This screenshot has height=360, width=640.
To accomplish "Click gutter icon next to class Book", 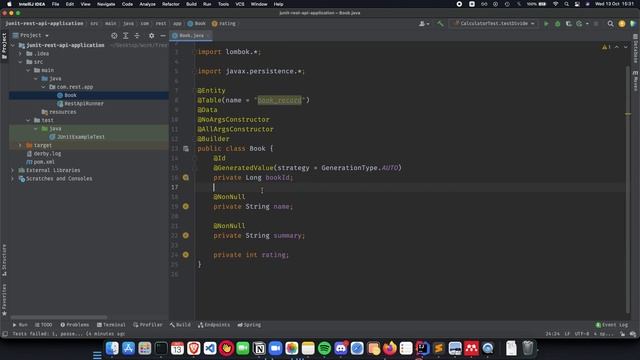I will pos(186,149).
